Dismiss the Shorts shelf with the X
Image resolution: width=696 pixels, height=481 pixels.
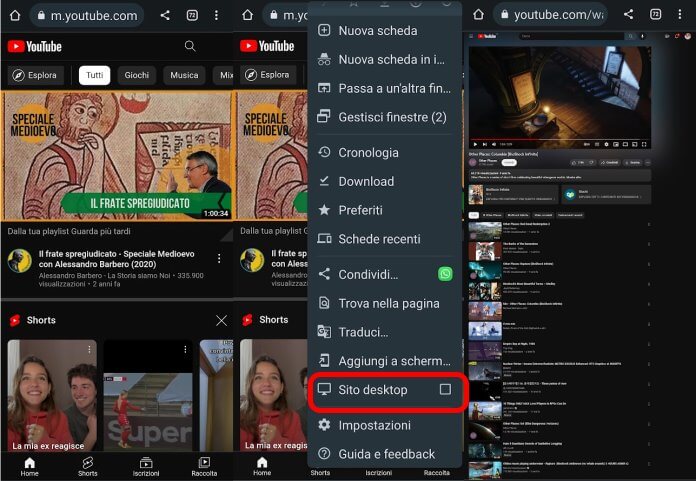click(221, 320)
